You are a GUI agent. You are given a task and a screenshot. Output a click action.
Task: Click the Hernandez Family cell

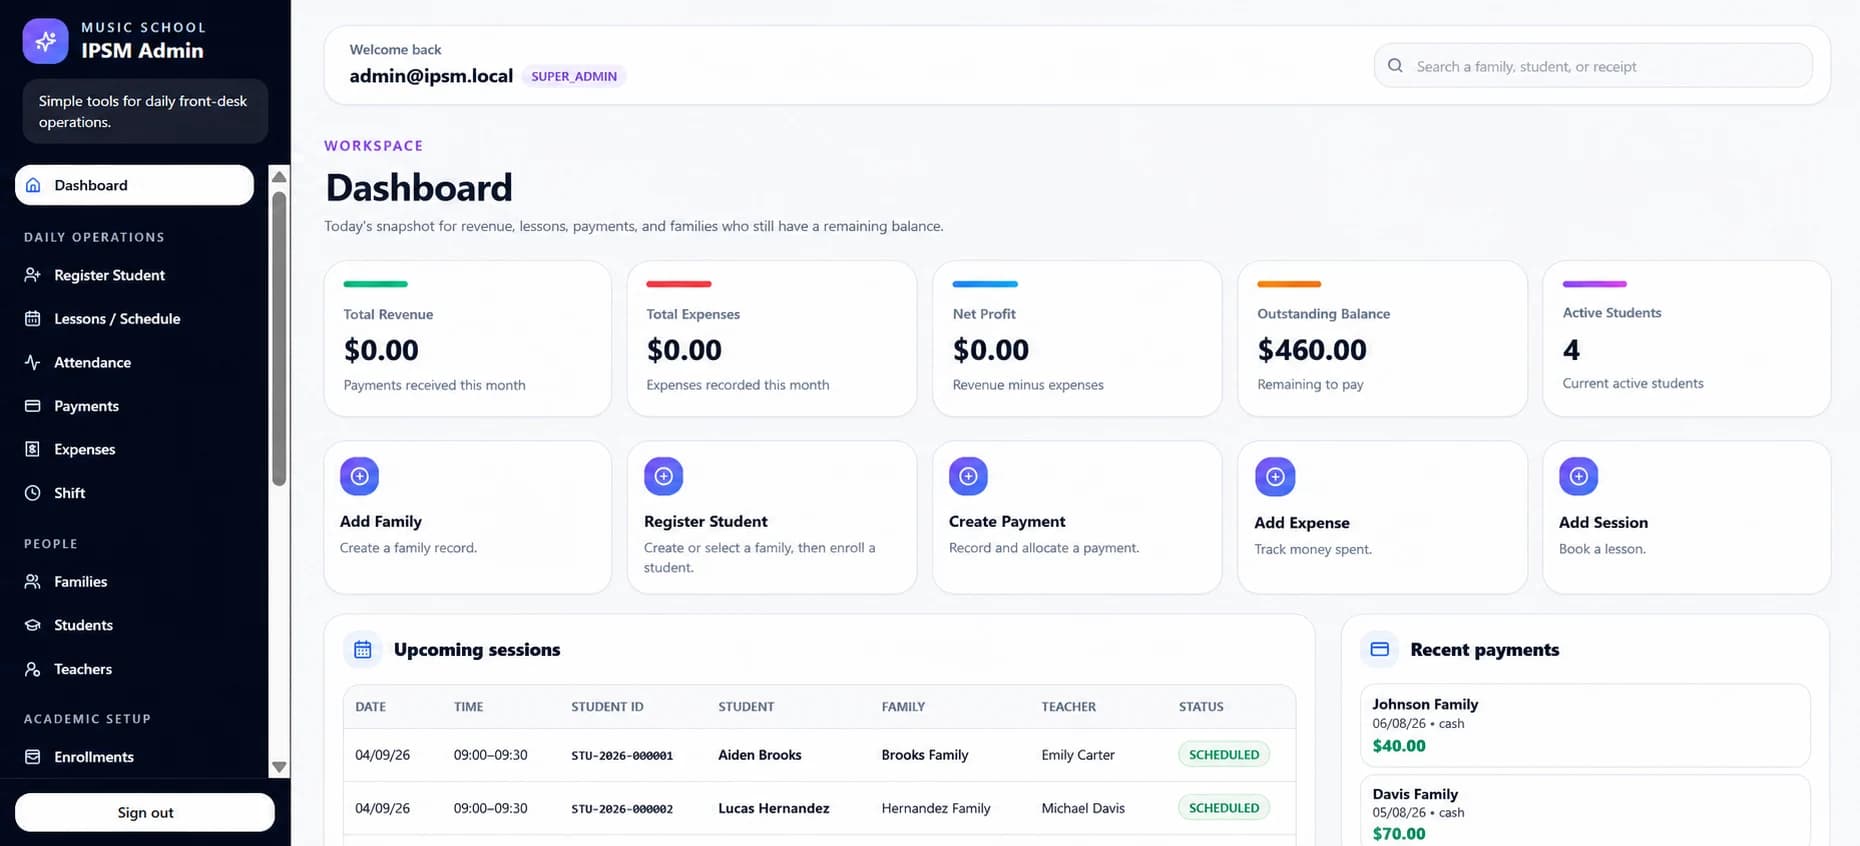[936, 808]
